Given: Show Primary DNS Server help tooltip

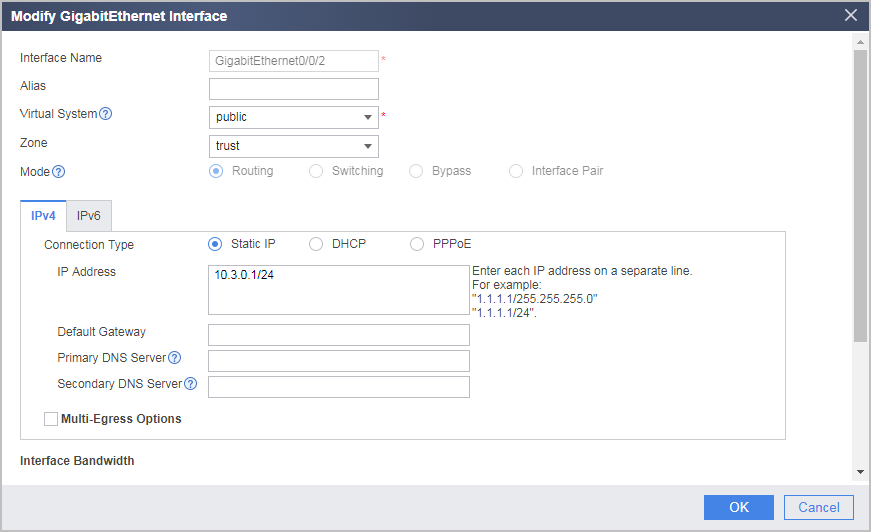Looking at the screenshot, I should (174, 358).
